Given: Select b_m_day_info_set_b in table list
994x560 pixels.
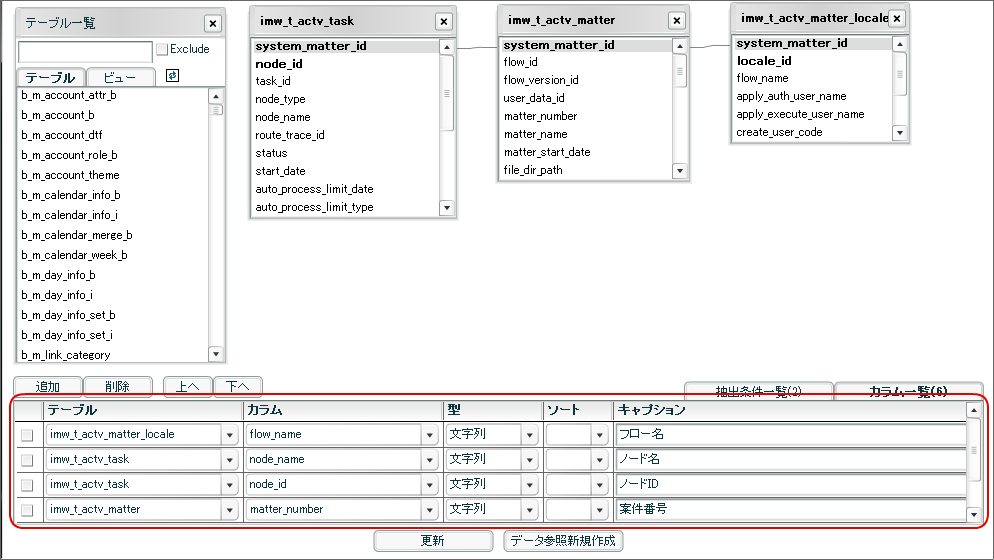Looking at the screenshot, I should pos(68,315).
